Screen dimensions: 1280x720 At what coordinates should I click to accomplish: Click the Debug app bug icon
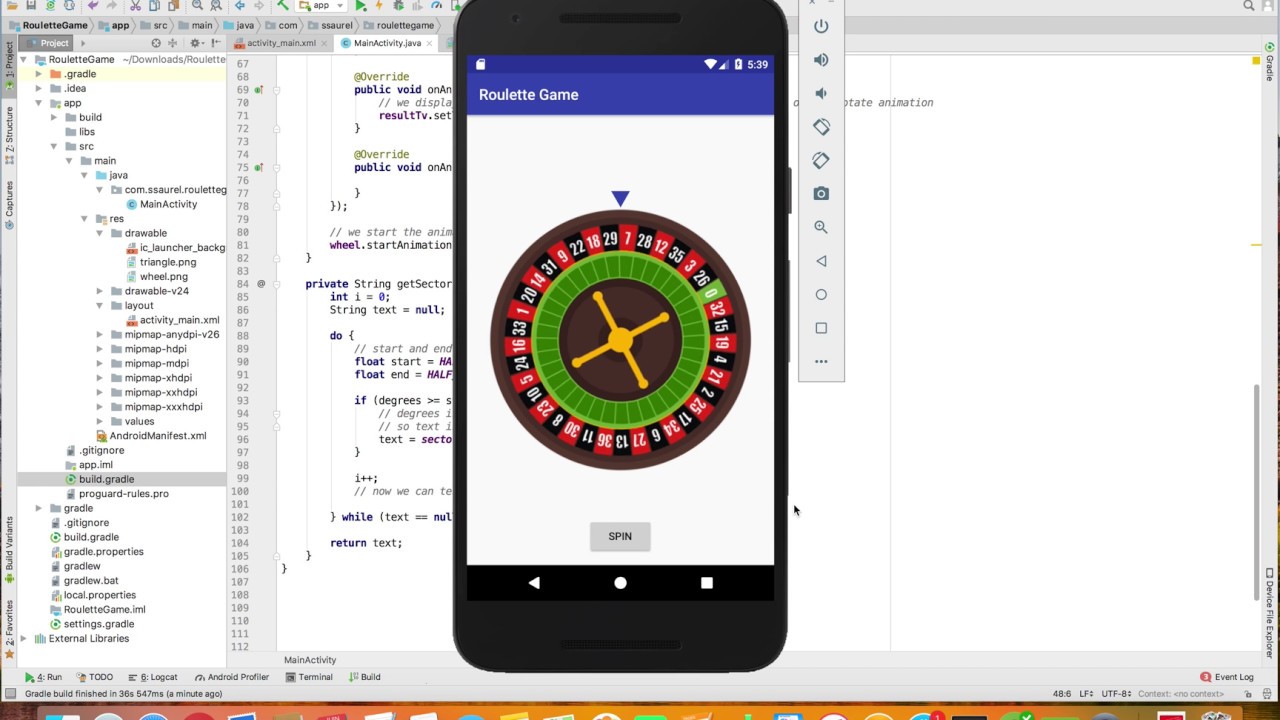tap(398, 6)
